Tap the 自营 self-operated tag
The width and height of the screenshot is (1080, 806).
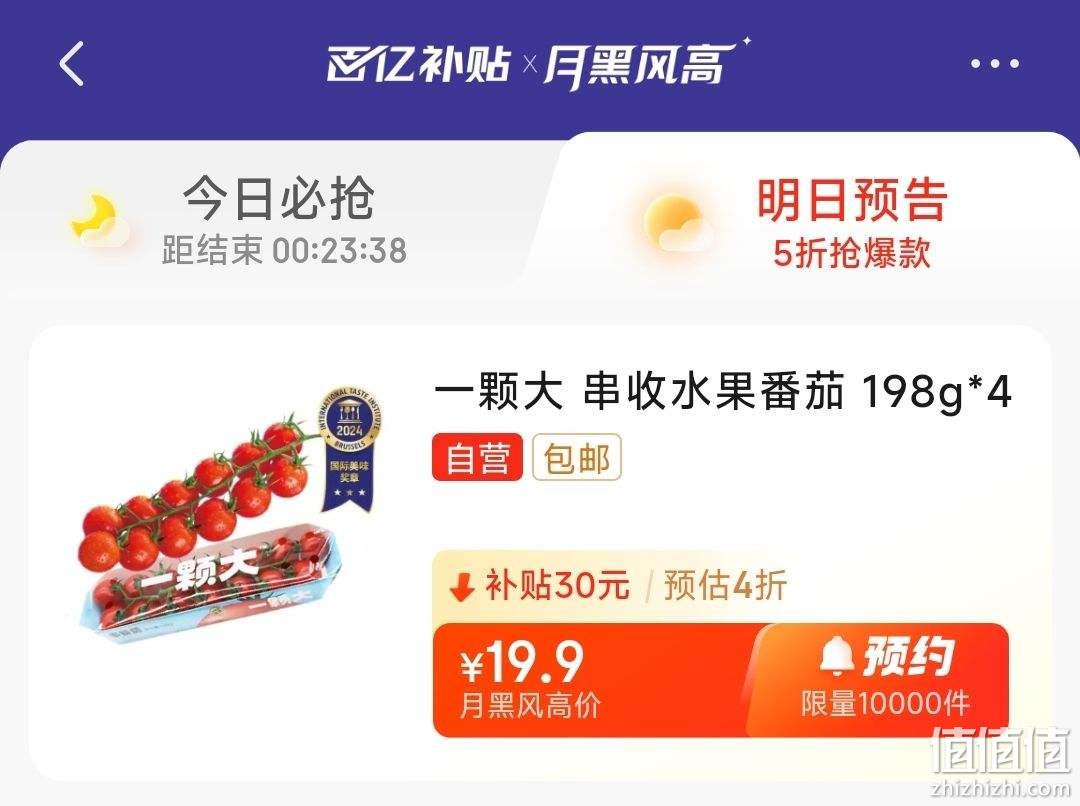[477, 457]
